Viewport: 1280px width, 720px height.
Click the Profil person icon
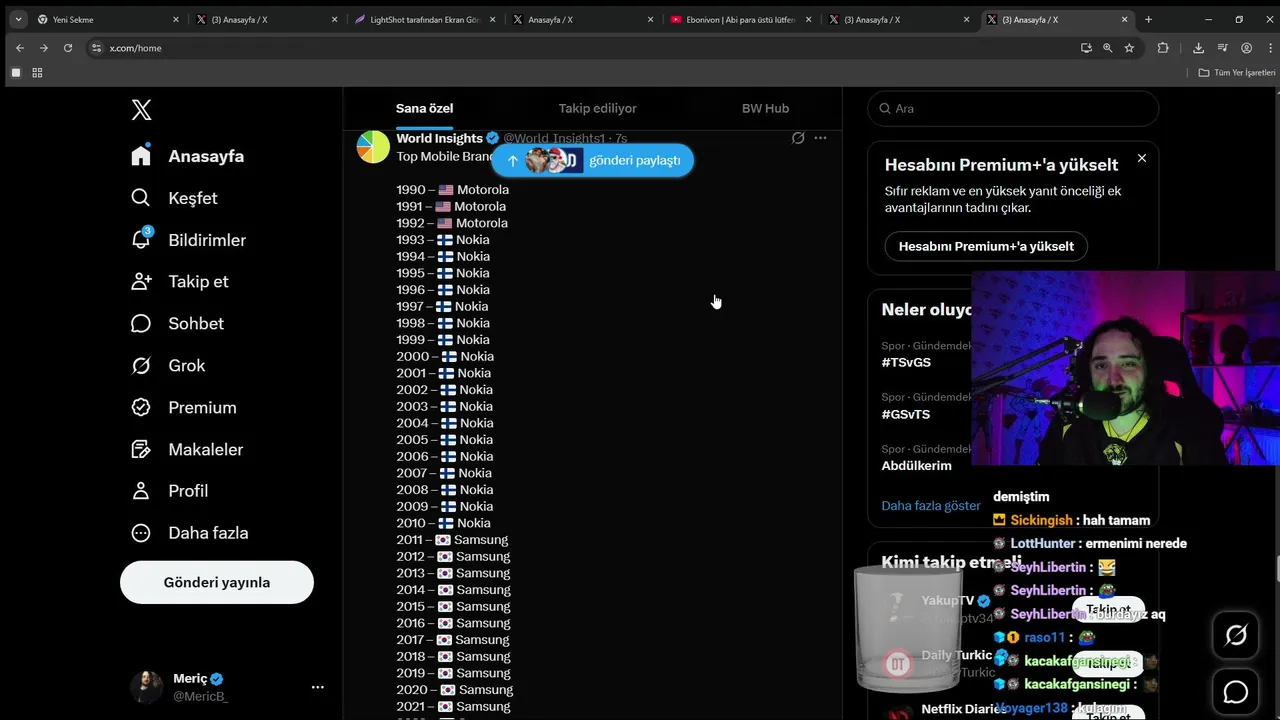tap(141, 491)
